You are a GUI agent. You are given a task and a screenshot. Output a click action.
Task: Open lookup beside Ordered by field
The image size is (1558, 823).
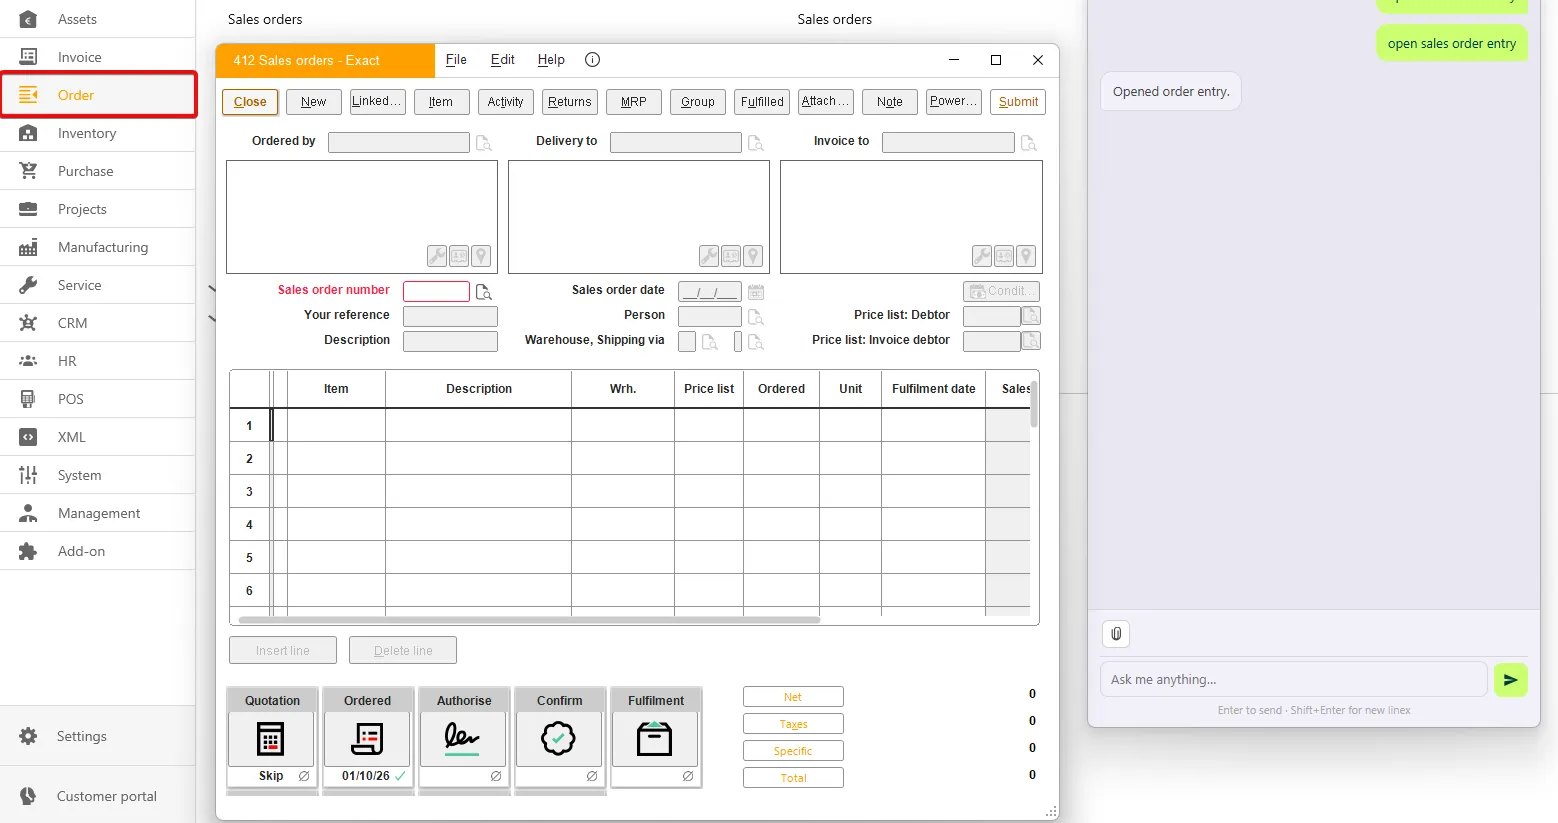click(484, 143)
